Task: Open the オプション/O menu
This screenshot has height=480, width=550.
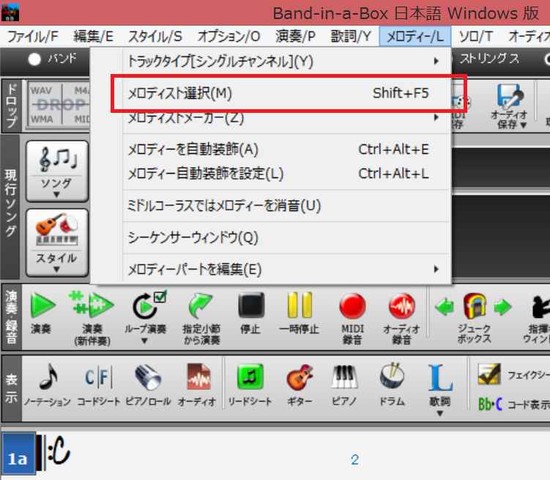Action: point(229,36)
